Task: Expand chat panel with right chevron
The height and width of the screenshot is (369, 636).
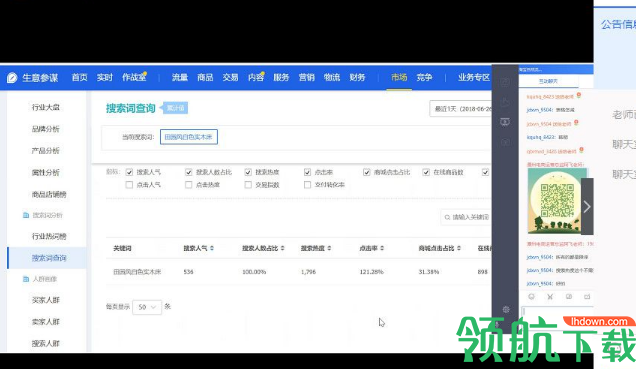Action: pyautogui.click(x=587, y=206)
